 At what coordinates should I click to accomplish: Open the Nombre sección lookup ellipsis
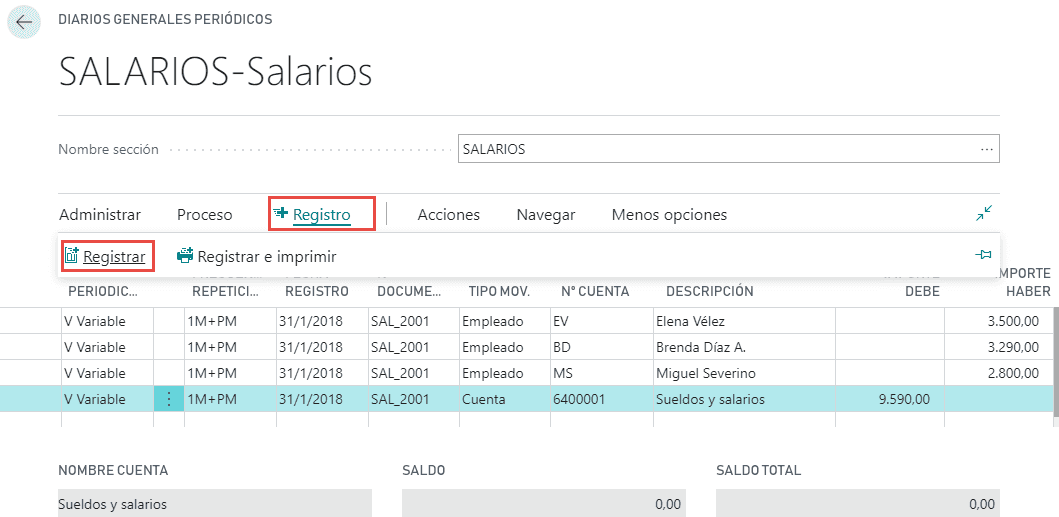(986, 149)
